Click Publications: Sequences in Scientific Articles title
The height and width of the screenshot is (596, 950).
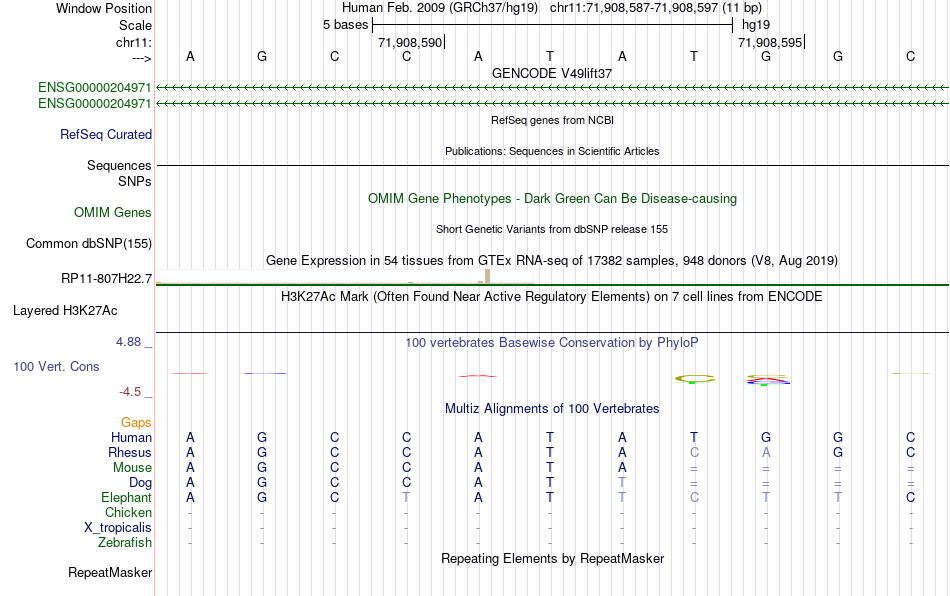click(552, 151)
